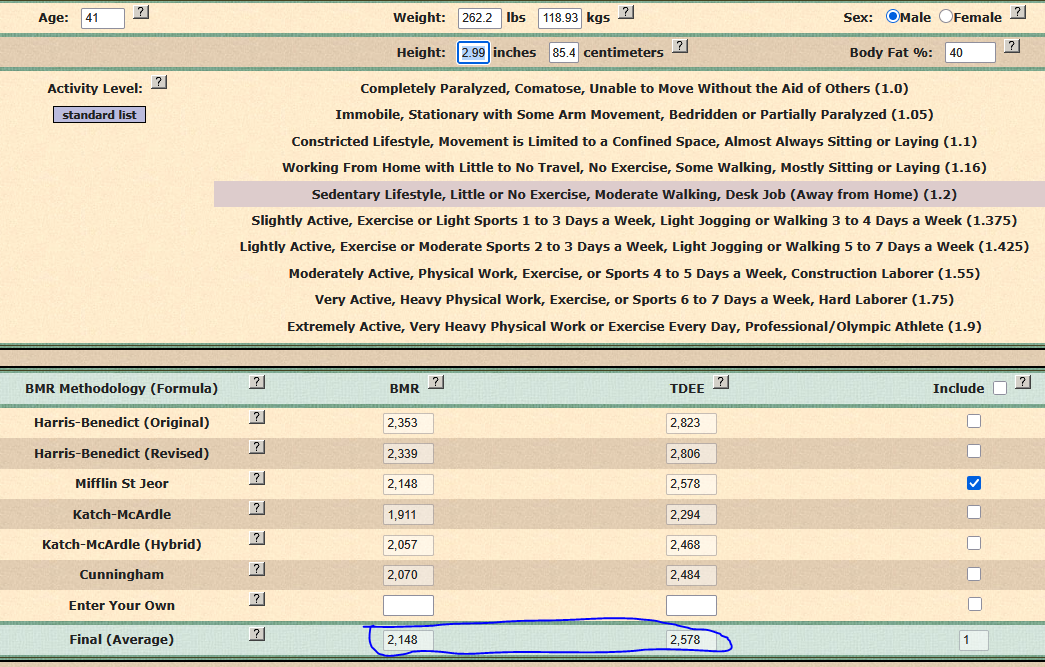Click Cunningham TDEE value 2,484

(691, 575)
